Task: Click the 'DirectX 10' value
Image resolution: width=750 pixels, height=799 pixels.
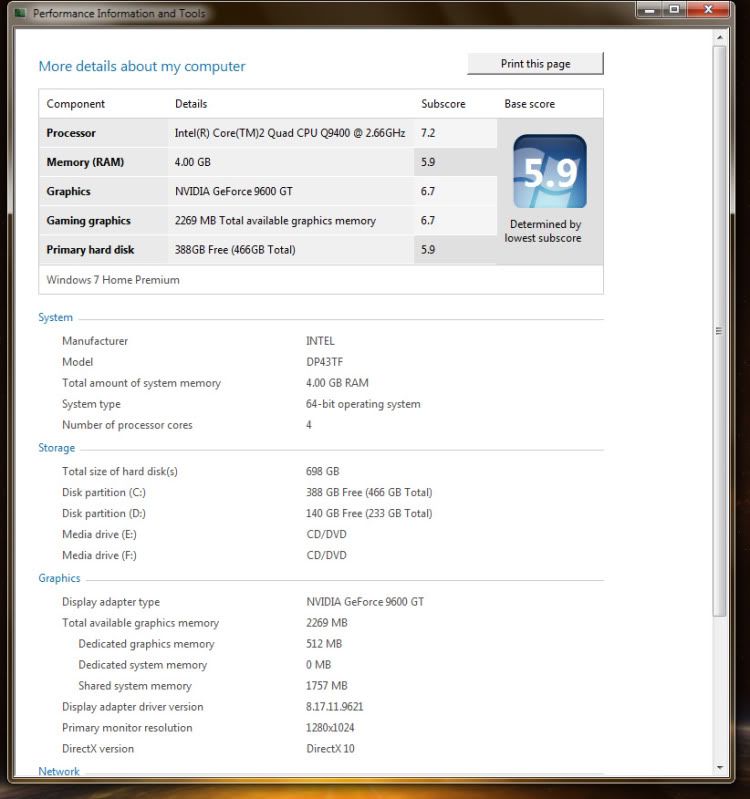Action: click(330, 749)
